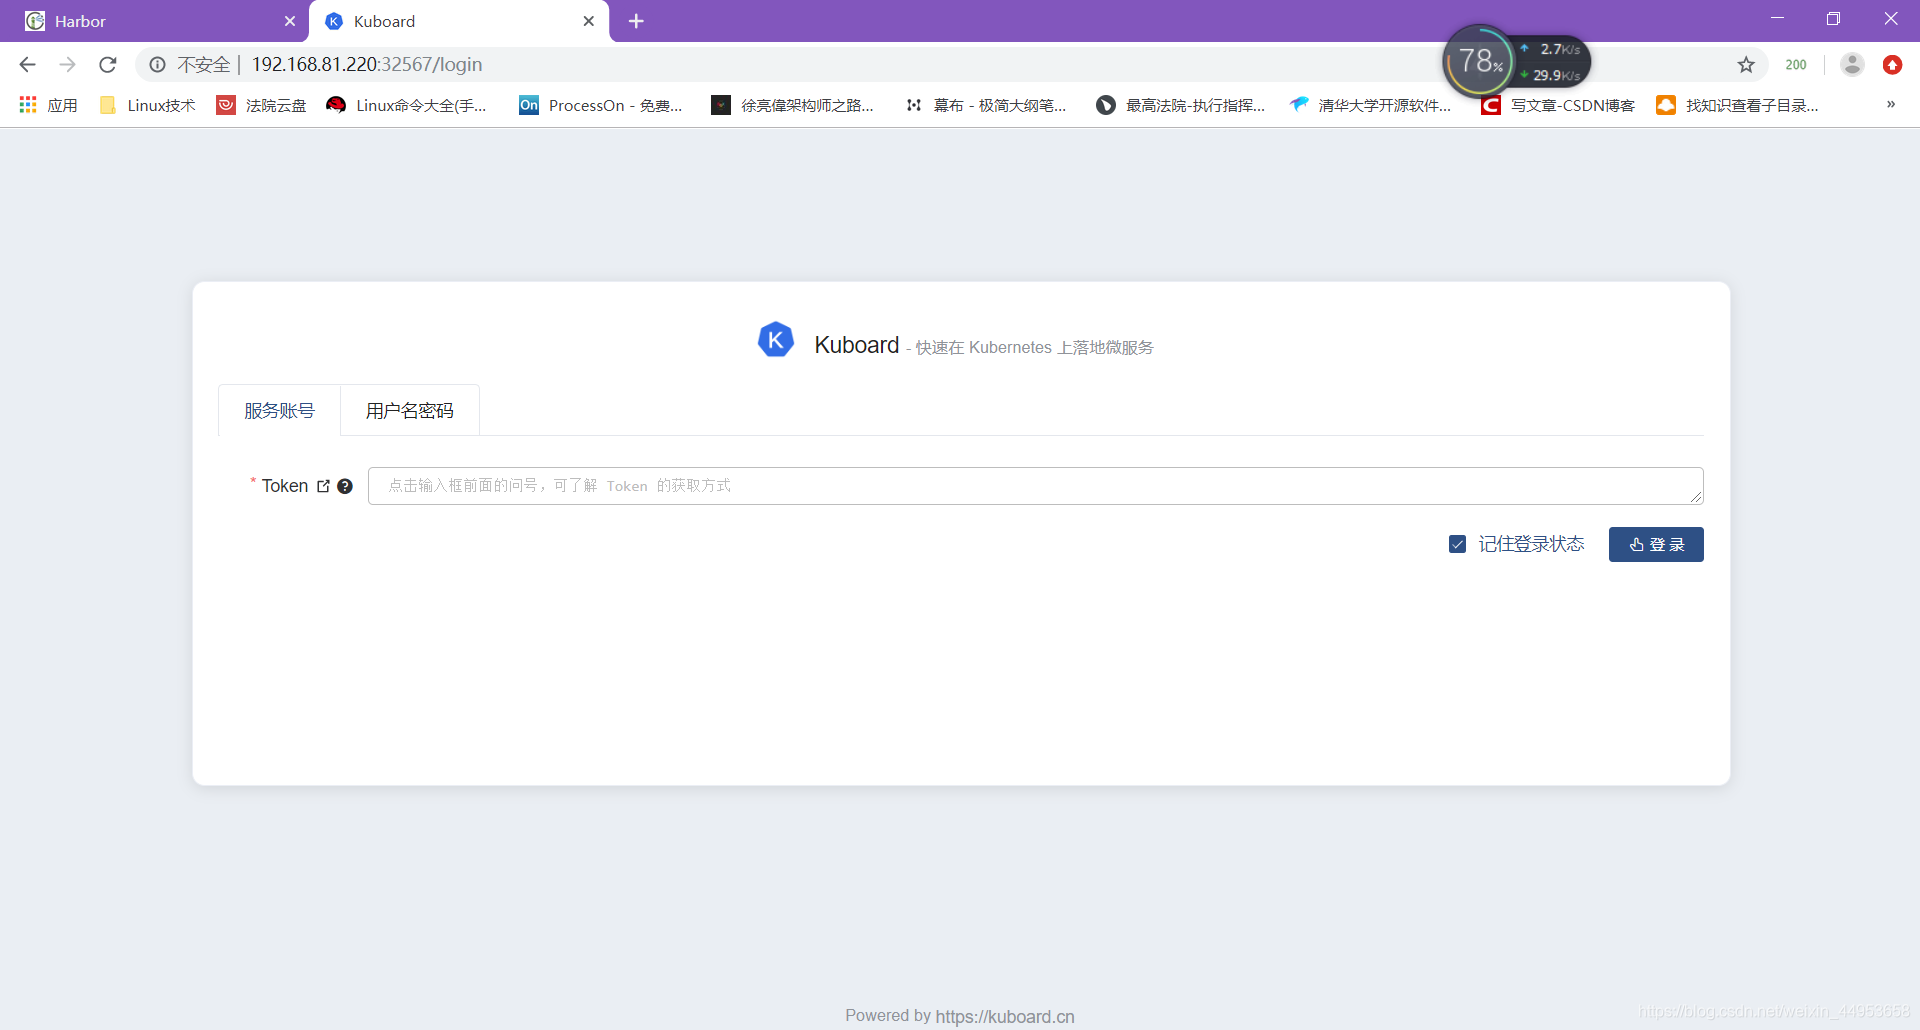The height and width of the screenshot is (1030, 1920).
Task: Open the 清华大学开源软件 bookmark
Action: (1370, 105)
